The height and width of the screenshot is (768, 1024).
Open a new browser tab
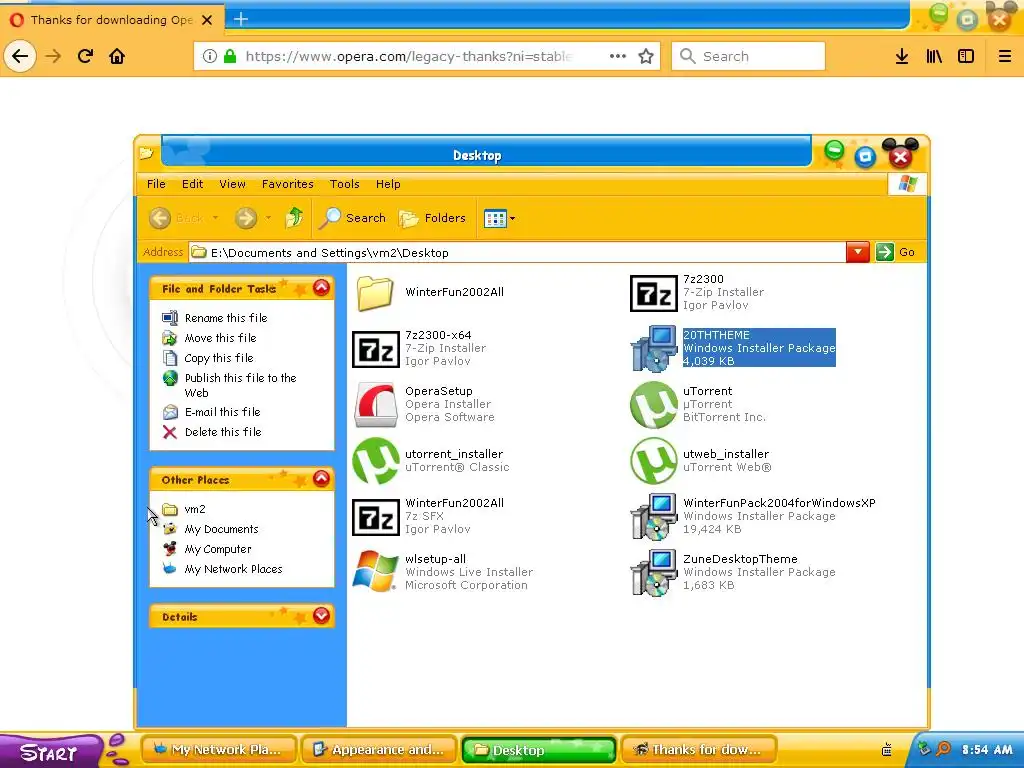coord(241,19)
